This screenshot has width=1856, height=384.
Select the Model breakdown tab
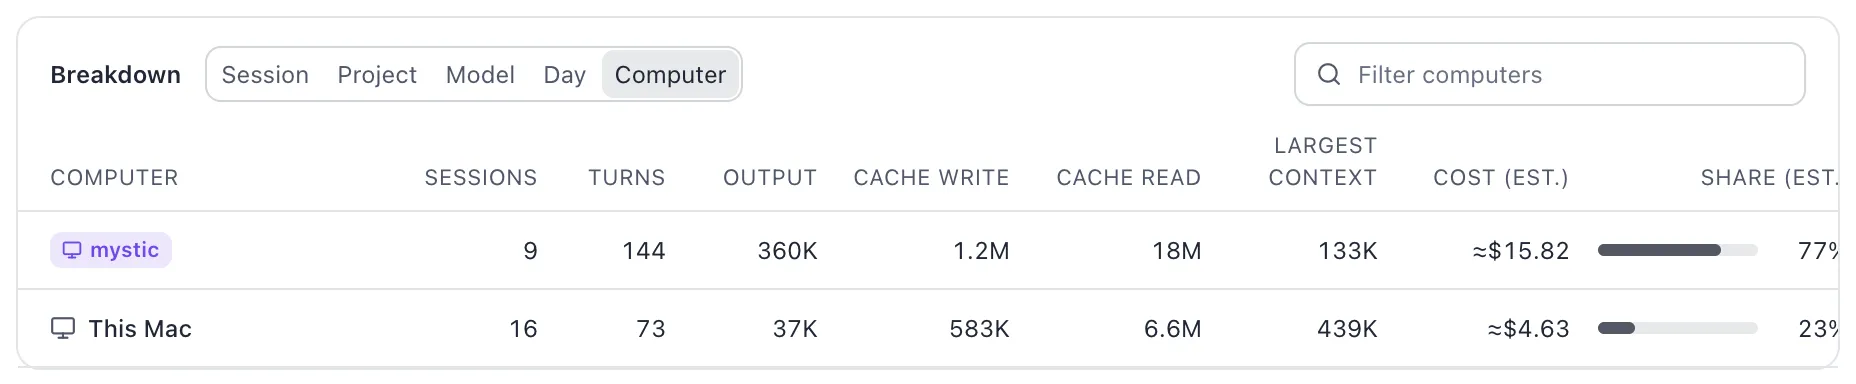click(480, 75)
